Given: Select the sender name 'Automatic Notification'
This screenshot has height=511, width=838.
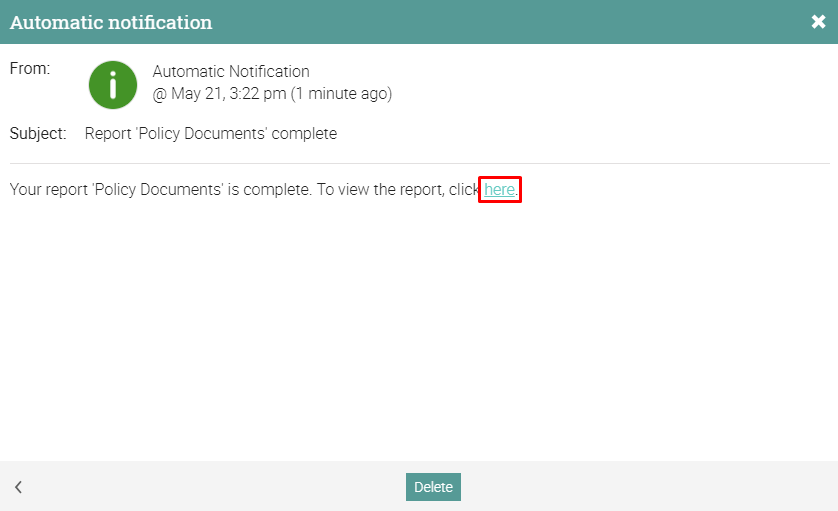Looking at the screenshot, I should [231, 71].
